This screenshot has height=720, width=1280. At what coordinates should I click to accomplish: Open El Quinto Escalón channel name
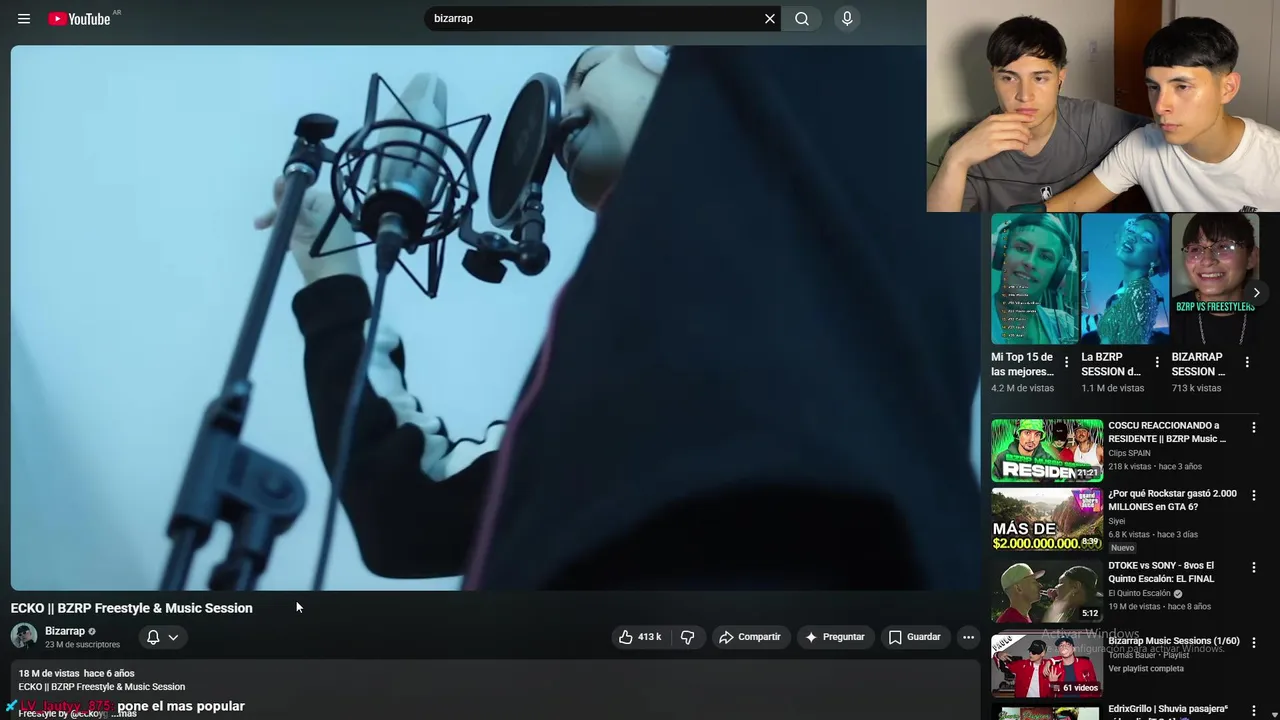click(1139, 593)
